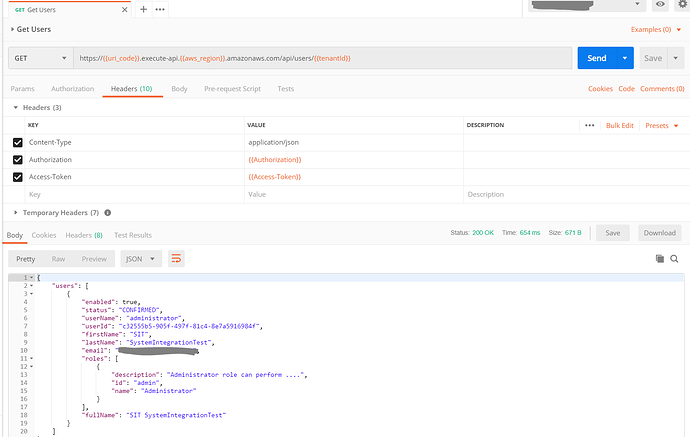This screenshot has width=690, height=437.
Task: Open the response Cookies tab
Action: coord(44,235)
